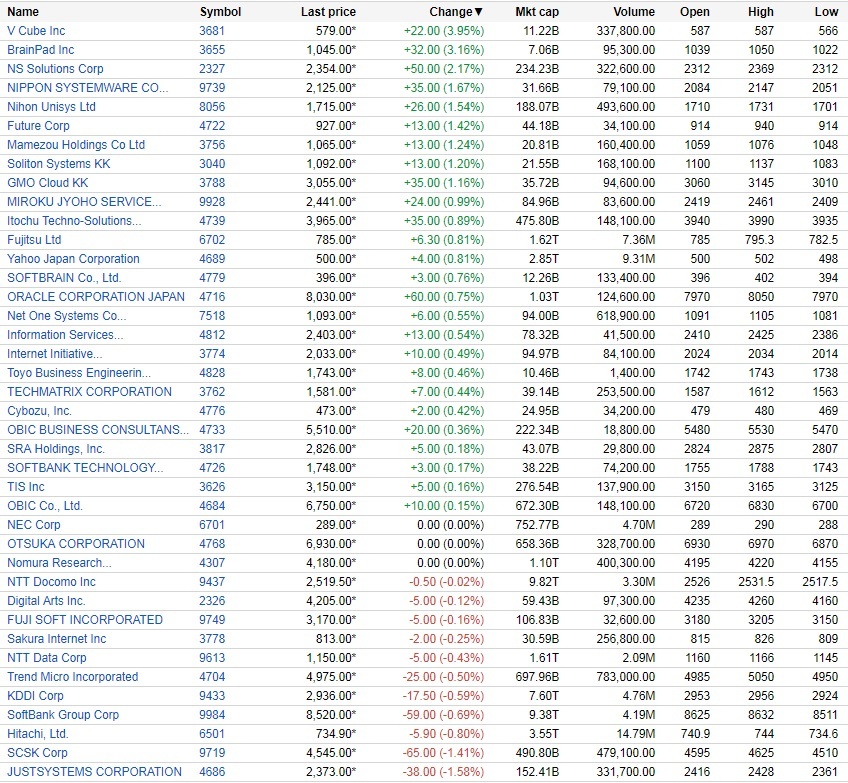Sort by Volume column header
Viewport: 848px width, 783px height.
(634, 12)
